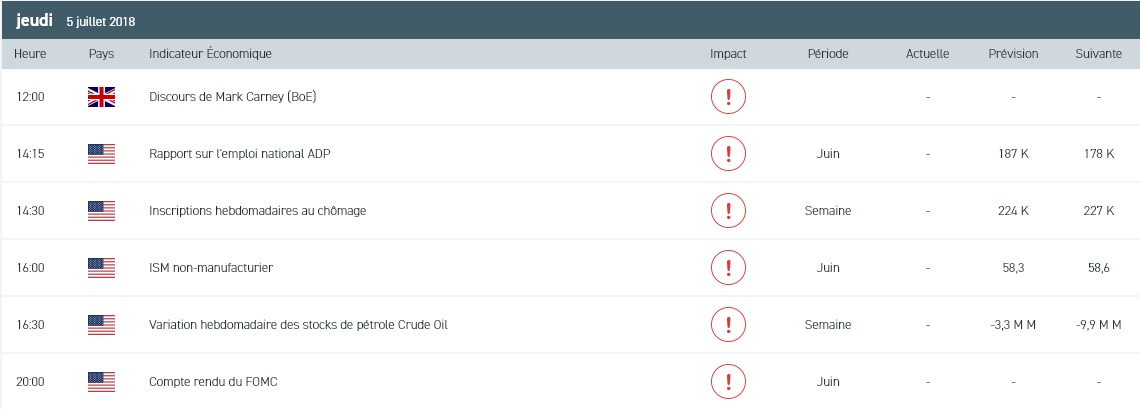Click impact alert icon for Crude Oil stocks
The width and height of the screenshot is (1140, 409).
tap(728, 325)
